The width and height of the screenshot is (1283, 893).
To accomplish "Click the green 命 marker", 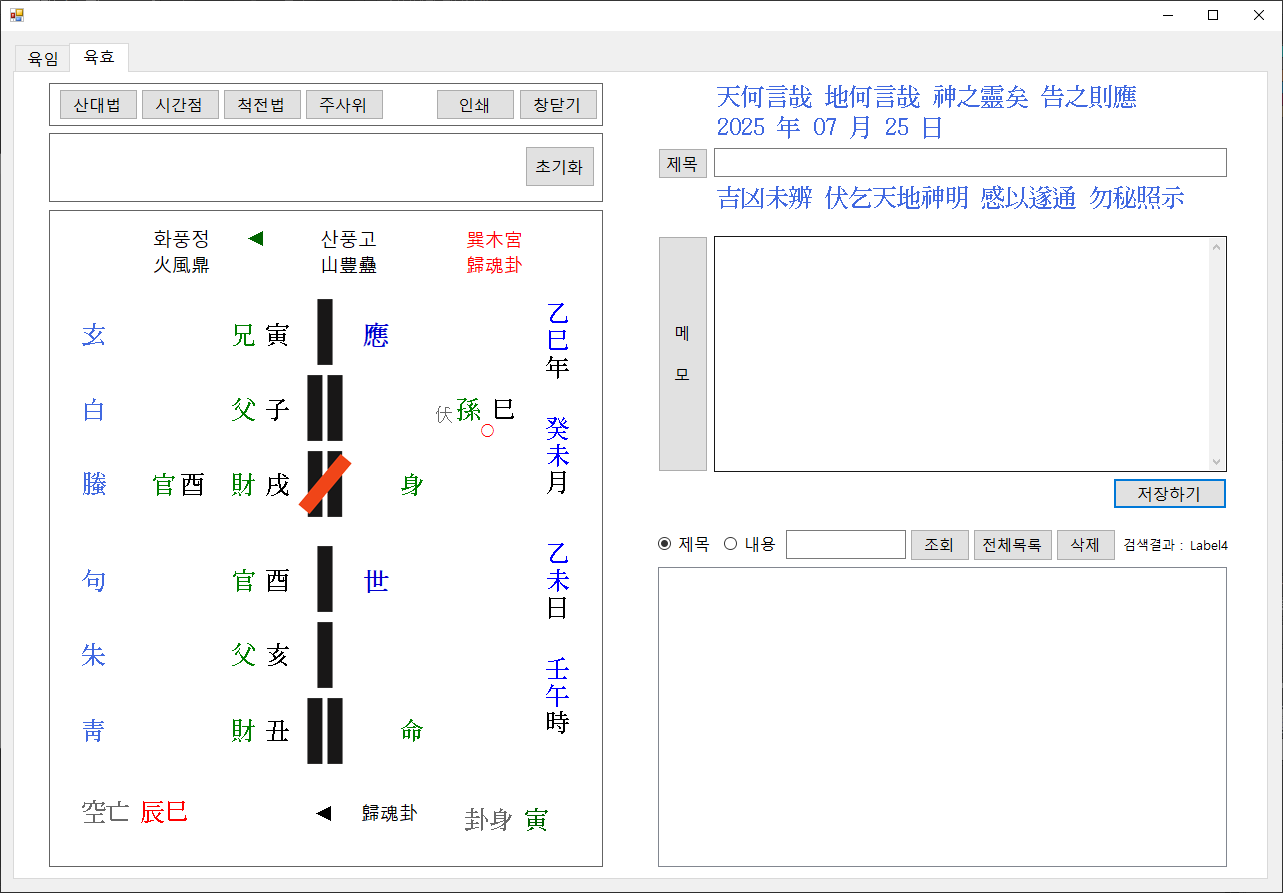I will [x=411, y=731].
